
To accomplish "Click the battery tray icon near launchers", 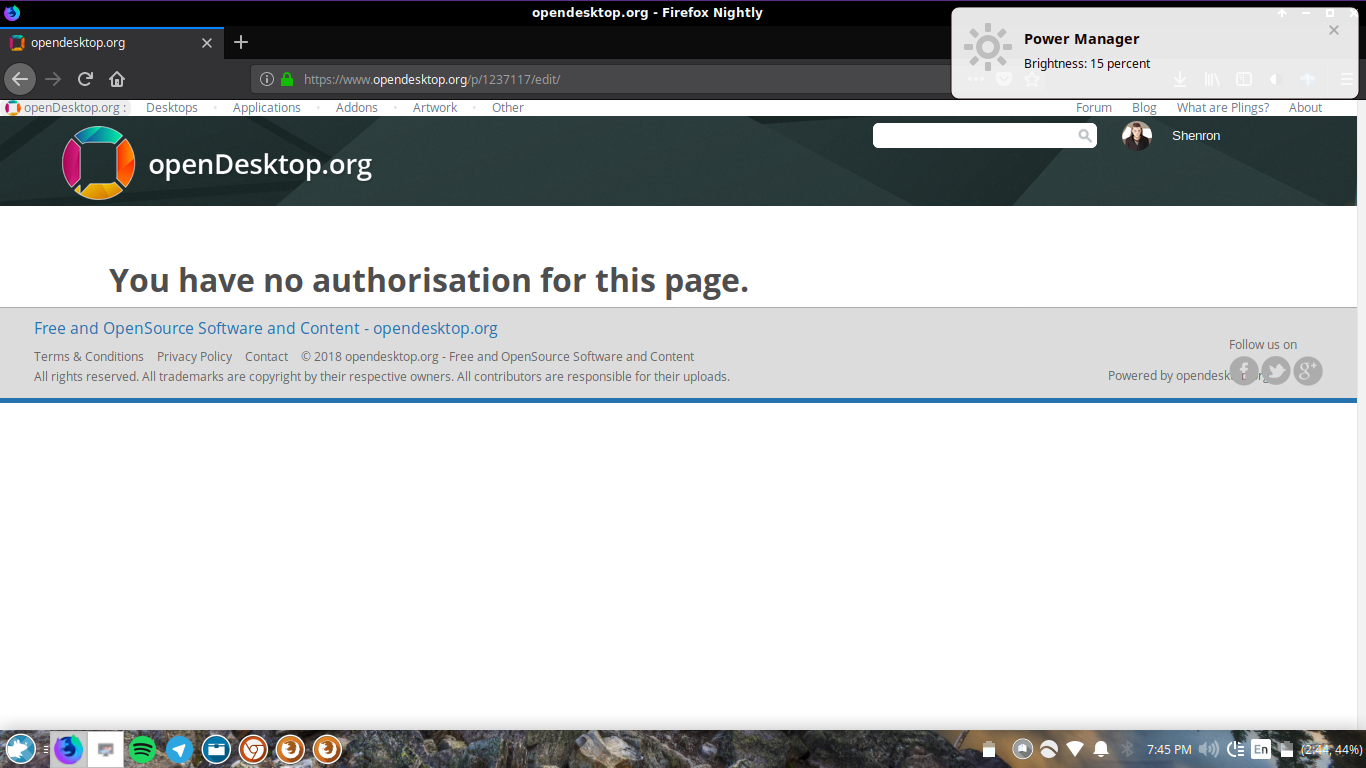I will (x=989, y=749).
